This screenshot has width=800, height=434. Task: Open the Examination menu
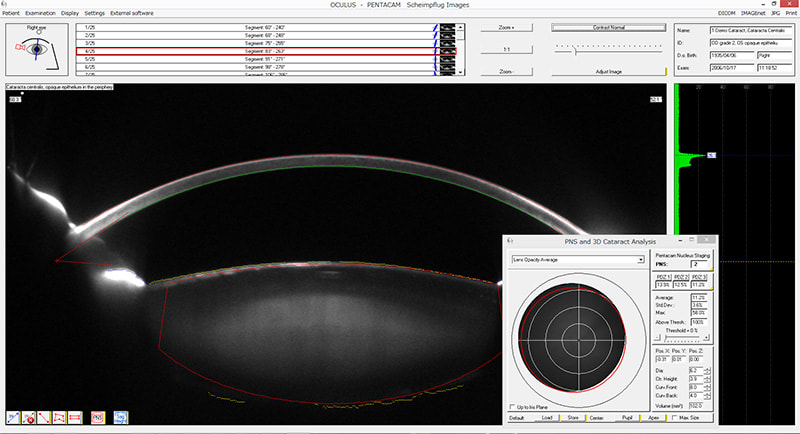coord(41,13)
